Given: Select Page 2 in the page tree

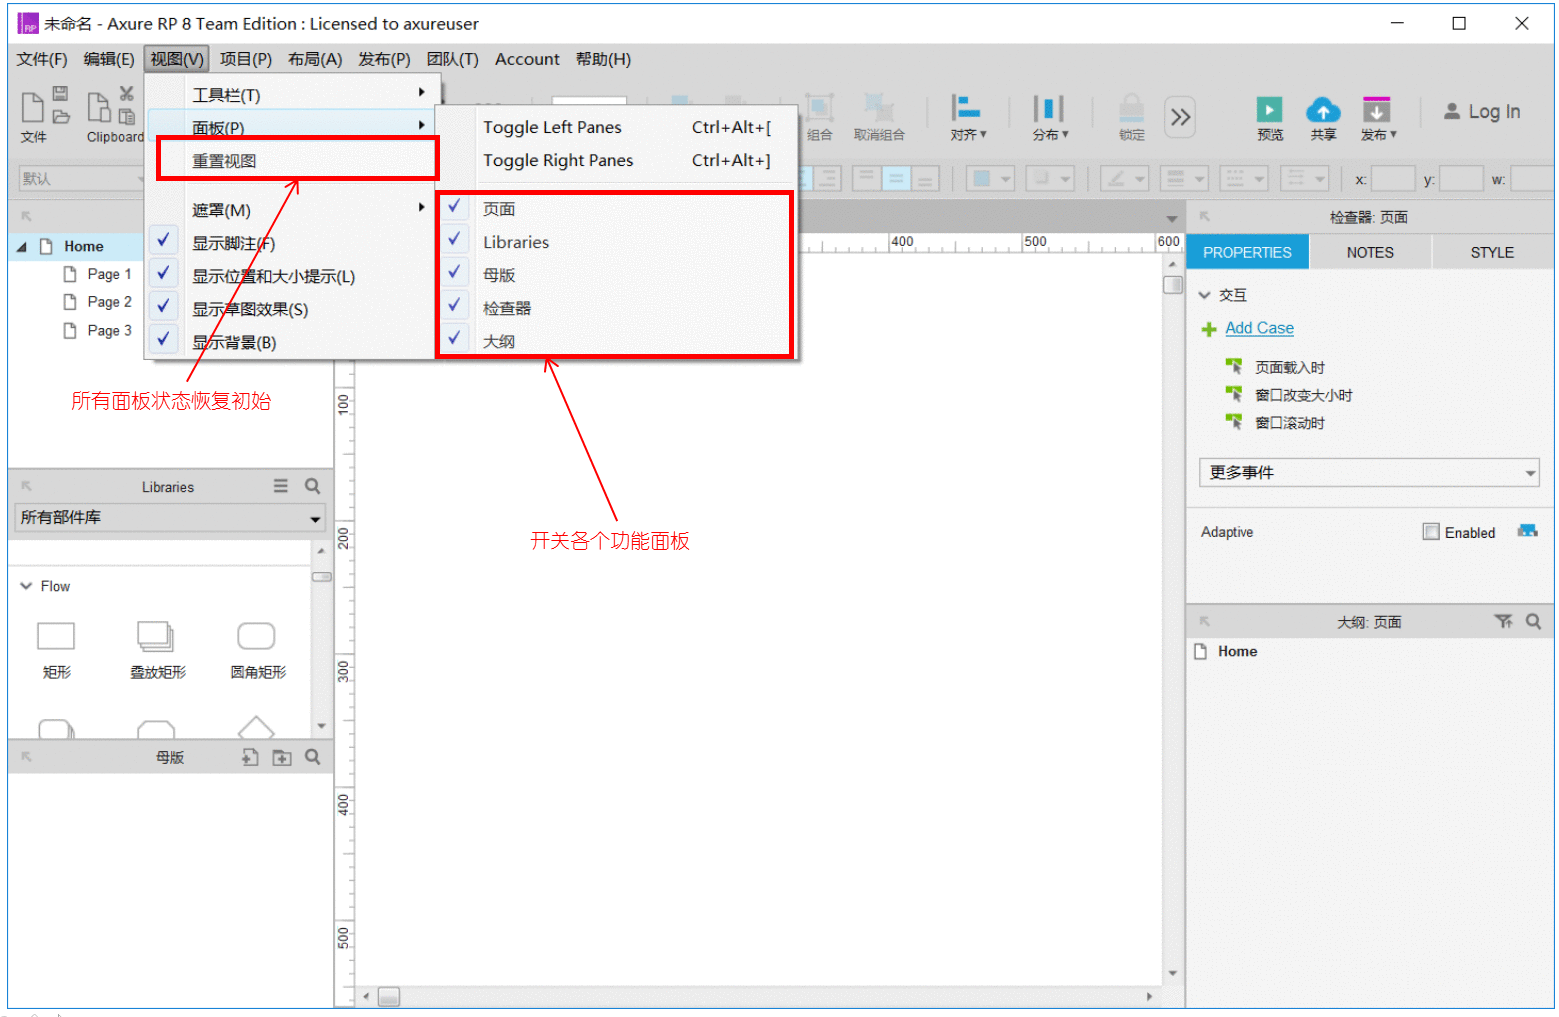Looking at the screenshot, I should 109,302.
